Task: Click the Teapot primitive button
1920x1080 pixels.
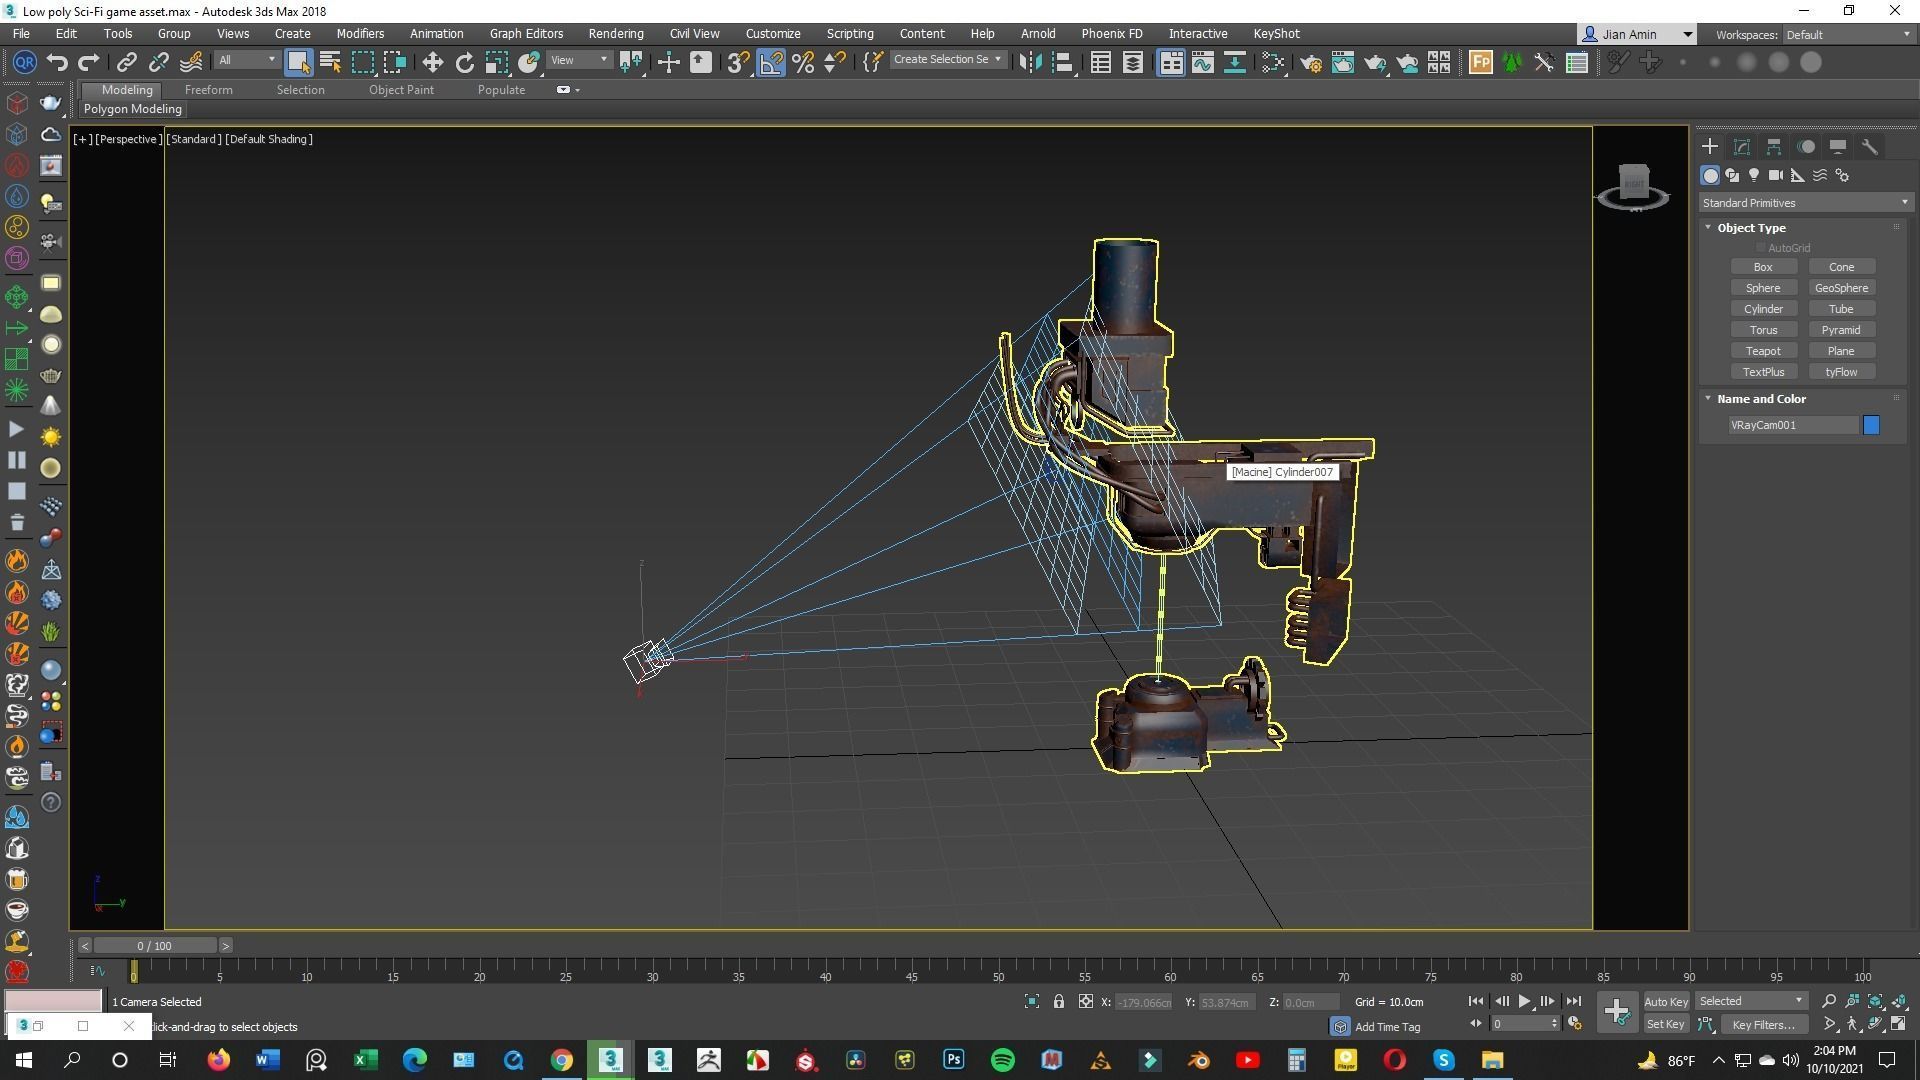Action: pyautogui.click(x=1762, y=351)
